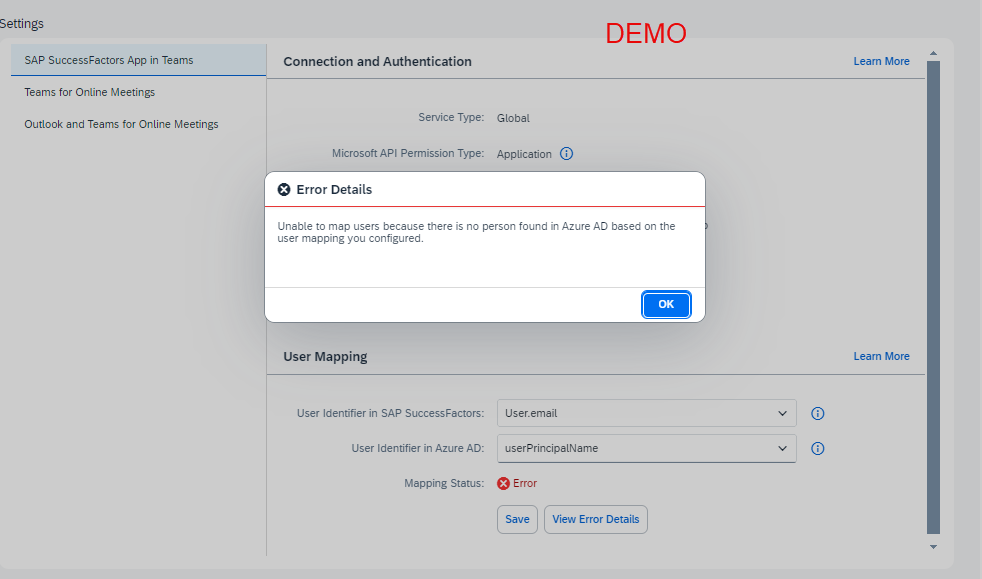Click the 'Application' permission type value
Viewport: 982px width, 579px height.
524,154
